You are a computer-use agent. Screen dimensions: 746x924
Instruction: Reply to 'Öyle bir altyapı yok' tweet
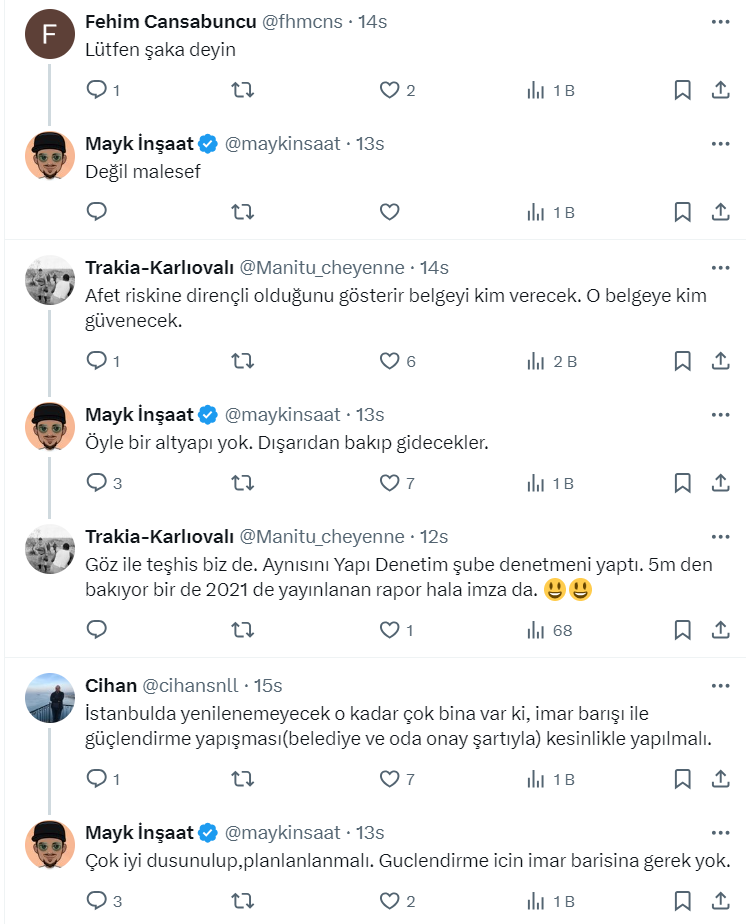tap(98, 483)
